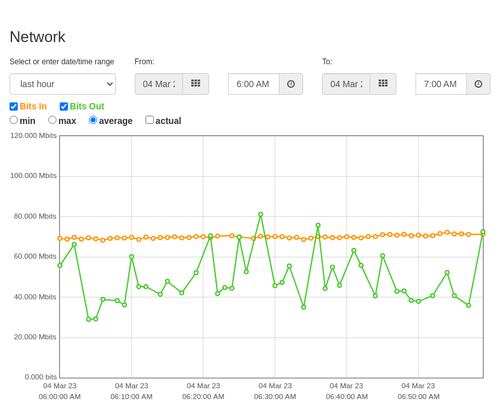Select the average radio button
This screenshot has width=500, height=403.
point(93,120)
